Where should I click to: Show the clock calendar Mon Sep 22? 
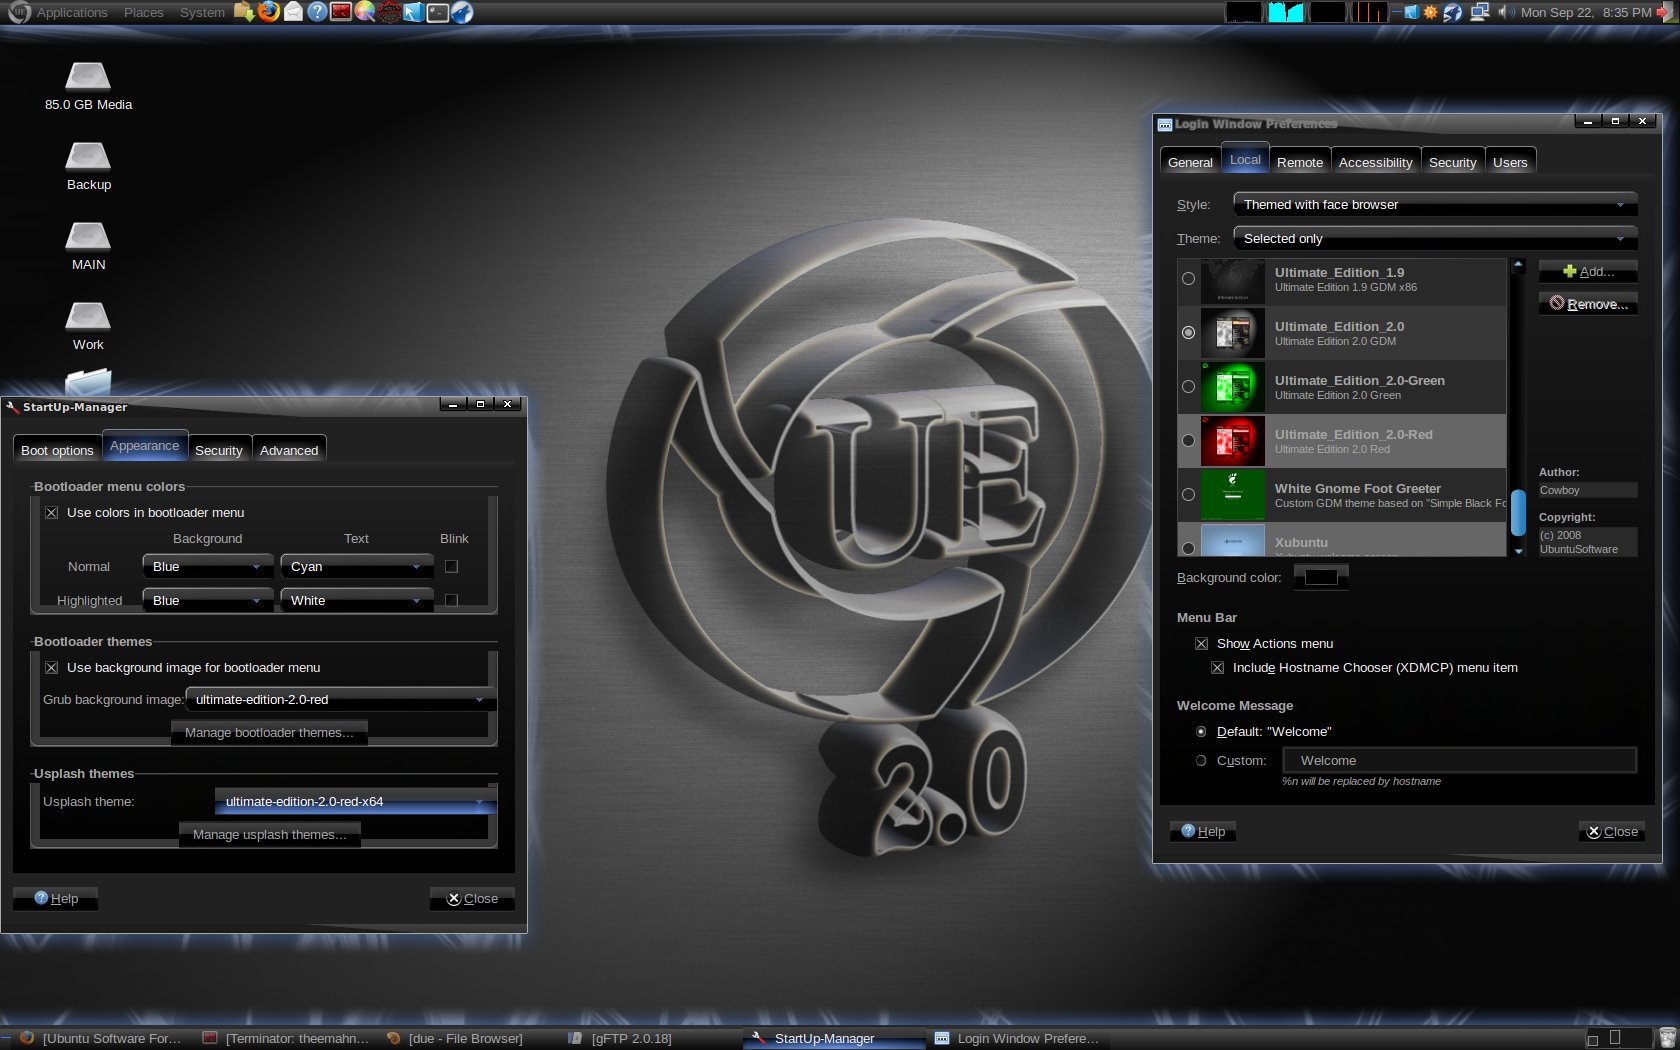pos(1585,12)
